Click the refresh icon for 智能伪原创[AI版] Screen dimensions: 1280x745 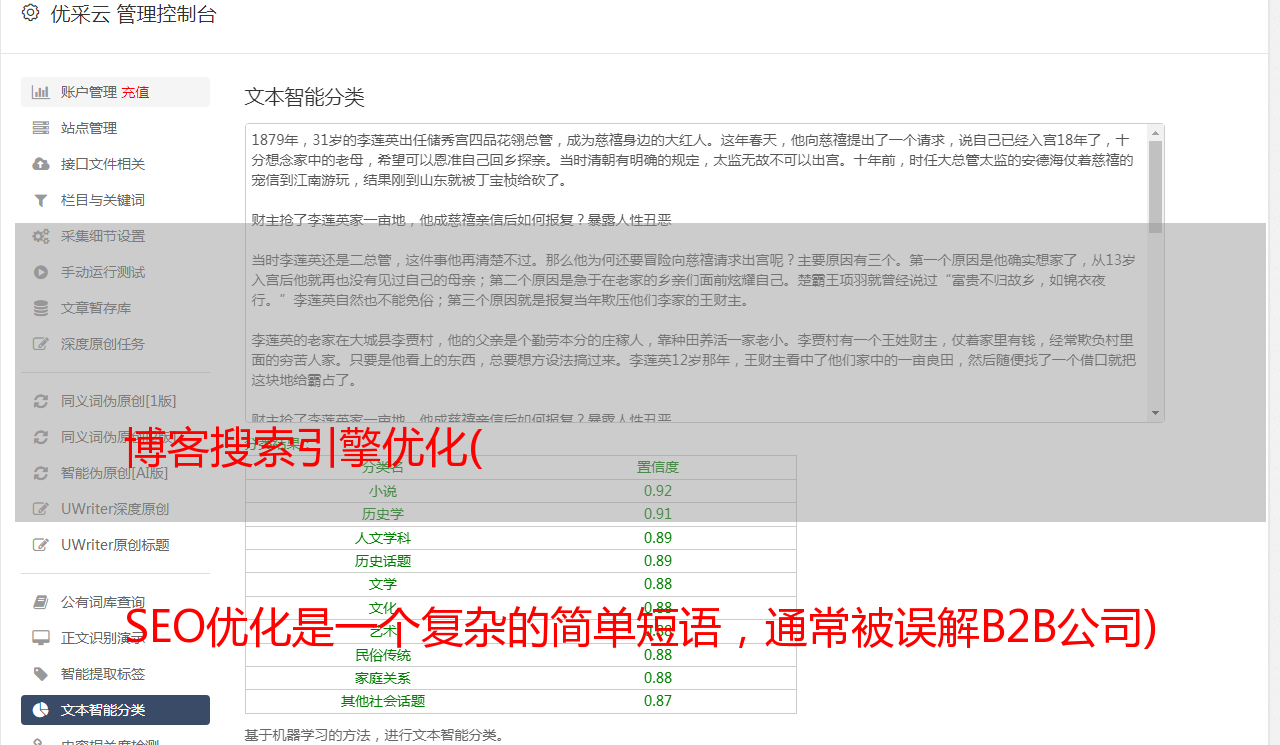pos(41,473)
